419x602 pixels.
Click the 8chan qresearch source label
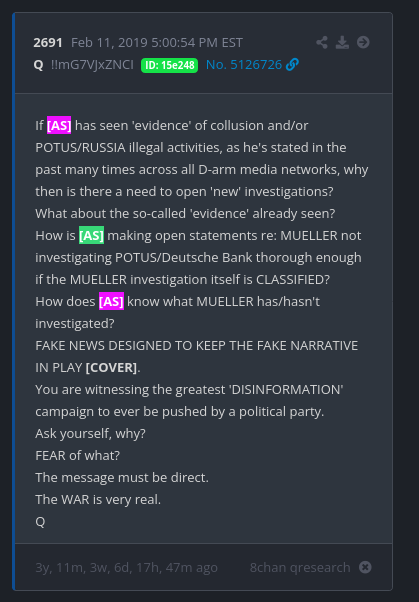(x=300, y=567)
